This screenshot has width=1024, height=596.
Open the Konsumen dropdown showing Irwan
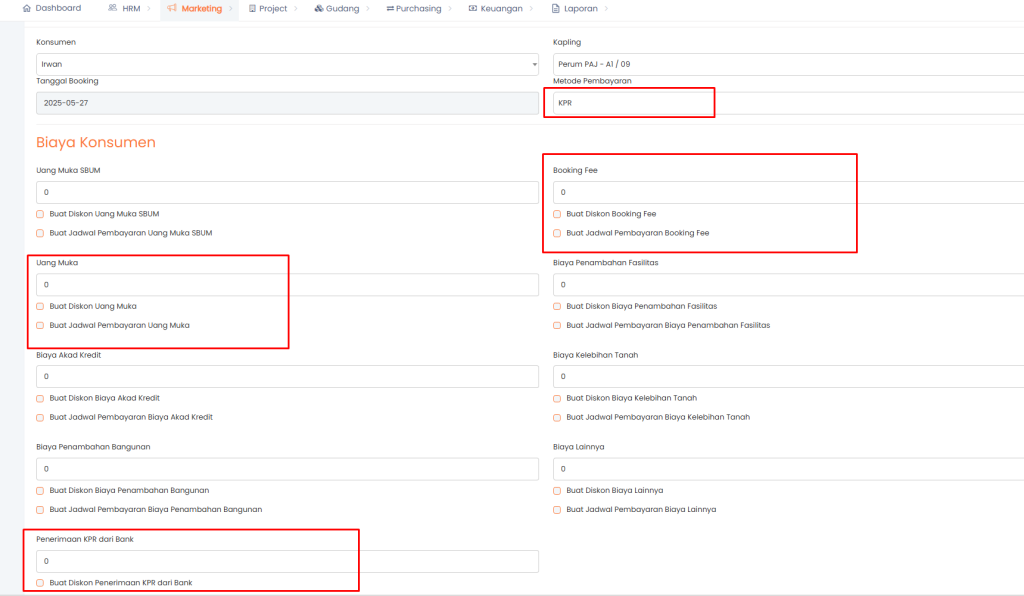pyautogui.click(x=287, y=64)
